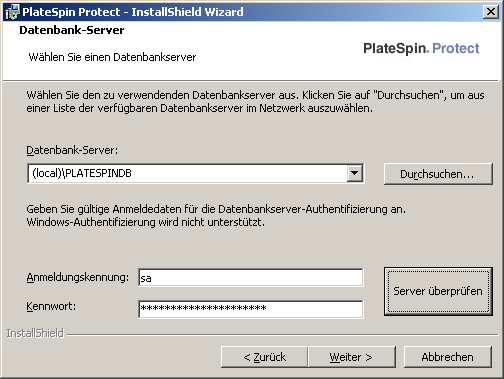This screenshot has height=379, width=504.
Task: Focus the Kennwort password field
Action: point(251,309)
